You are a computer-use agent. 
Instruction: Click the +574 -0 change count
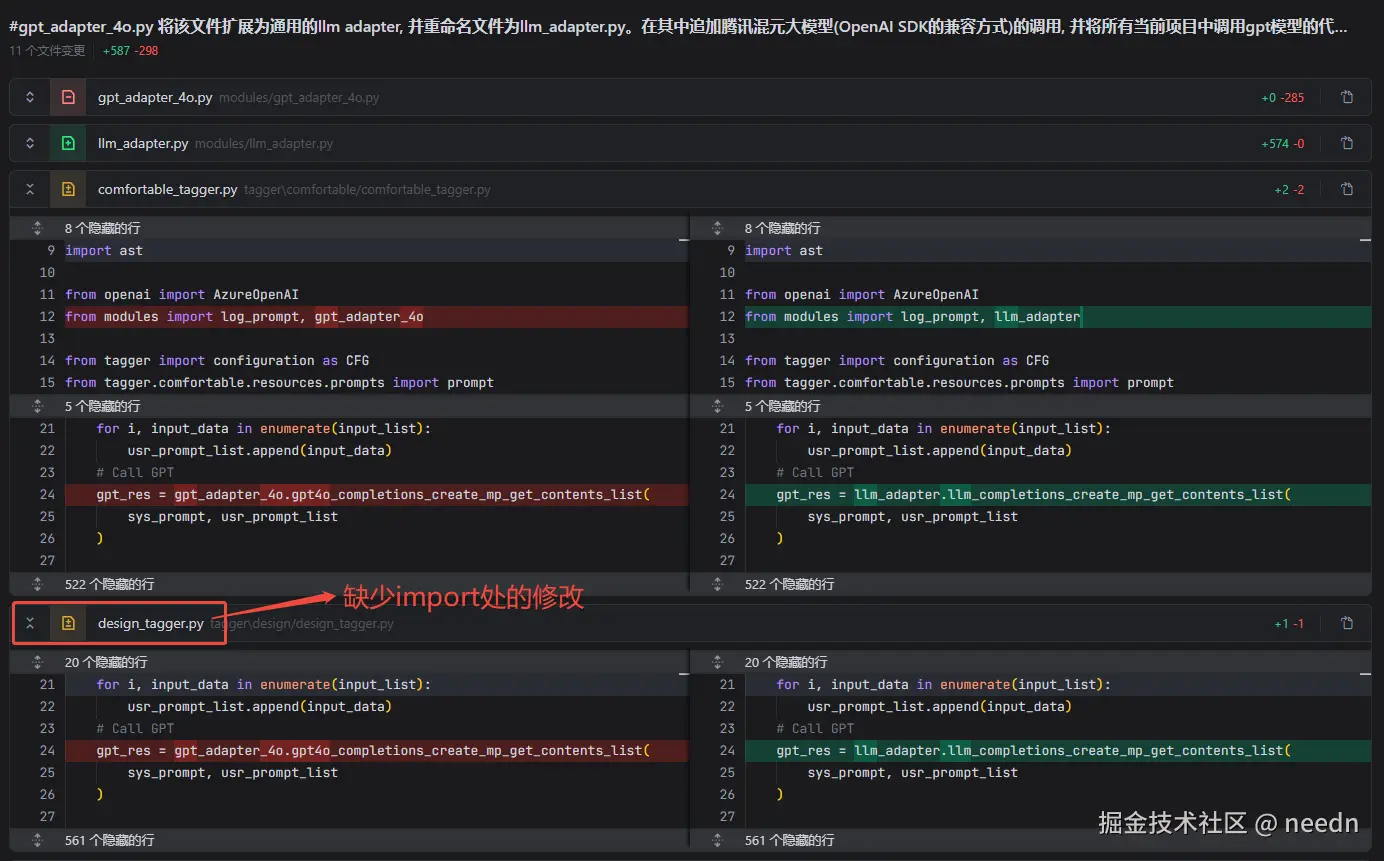(x=1283, y=144)
